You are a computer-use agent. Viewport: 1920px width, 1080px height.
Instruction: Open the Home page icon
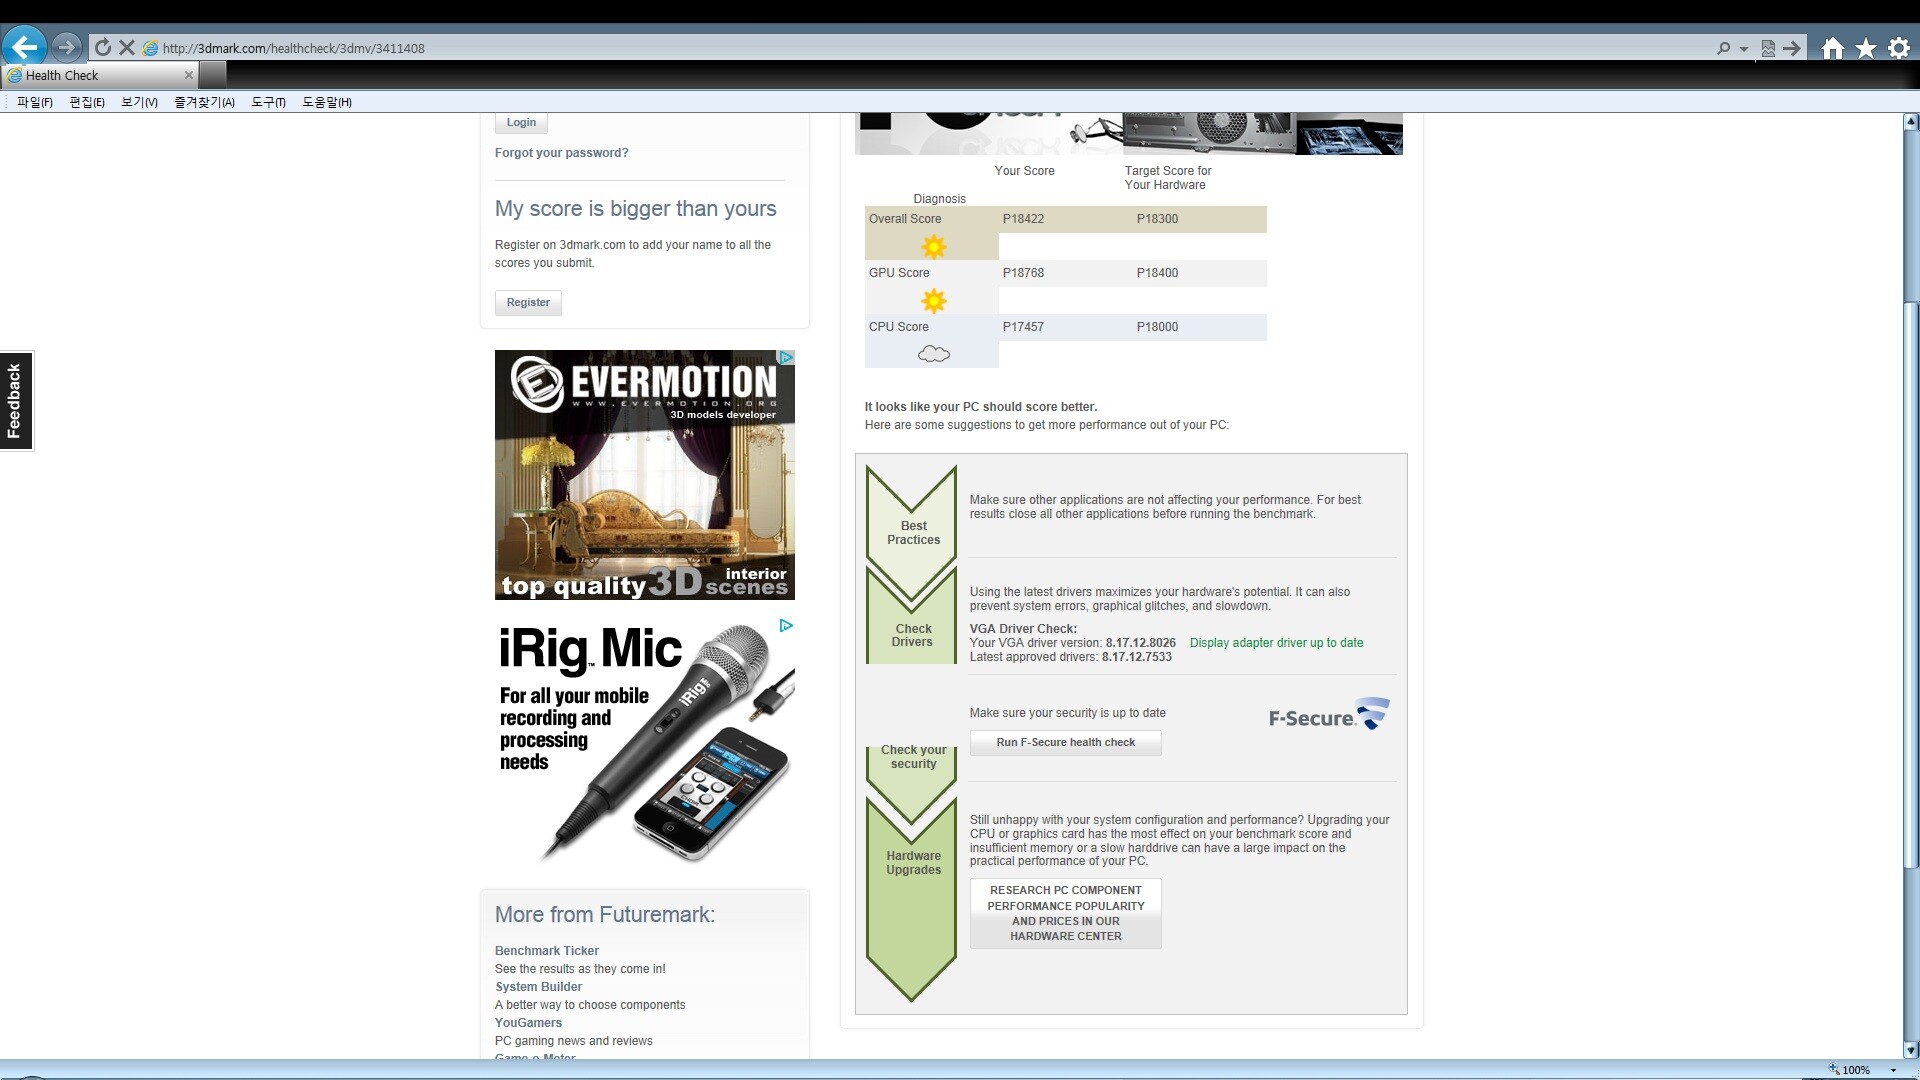[1832, 48]
